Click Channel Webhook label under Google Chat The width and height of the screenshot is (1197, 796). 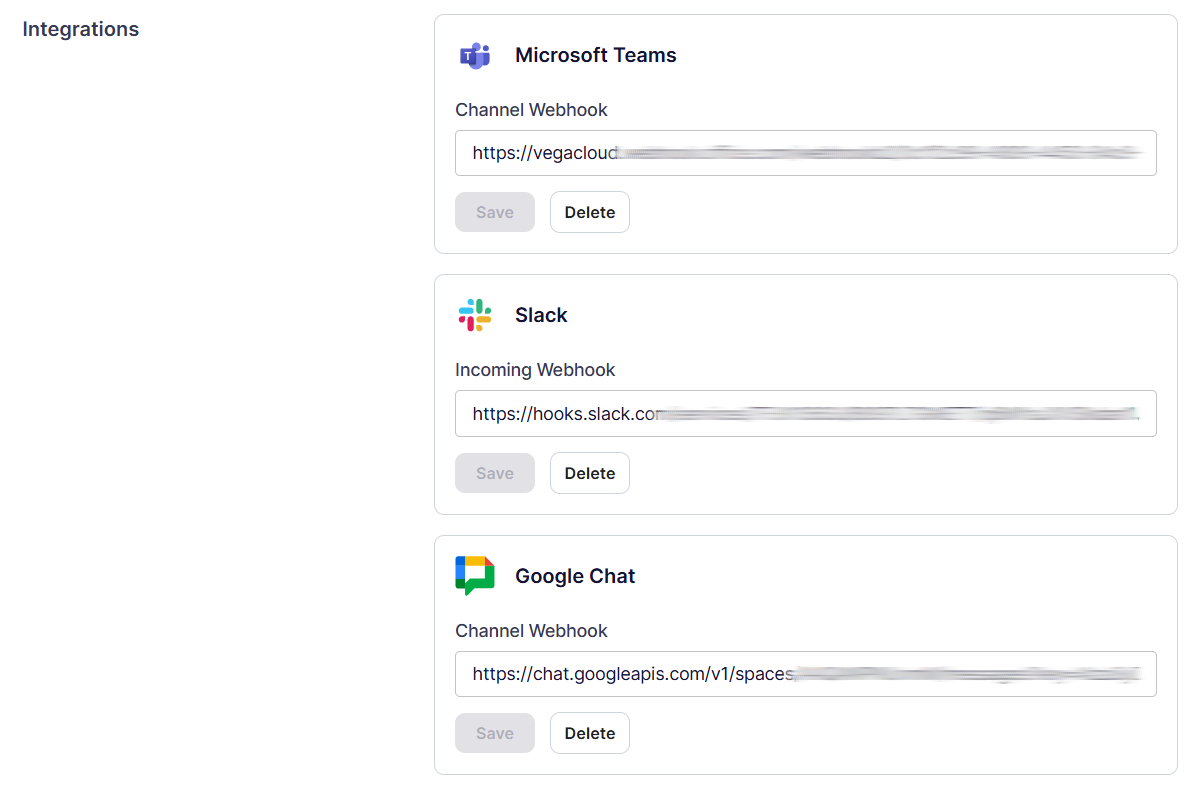click(x=531, y=631)
